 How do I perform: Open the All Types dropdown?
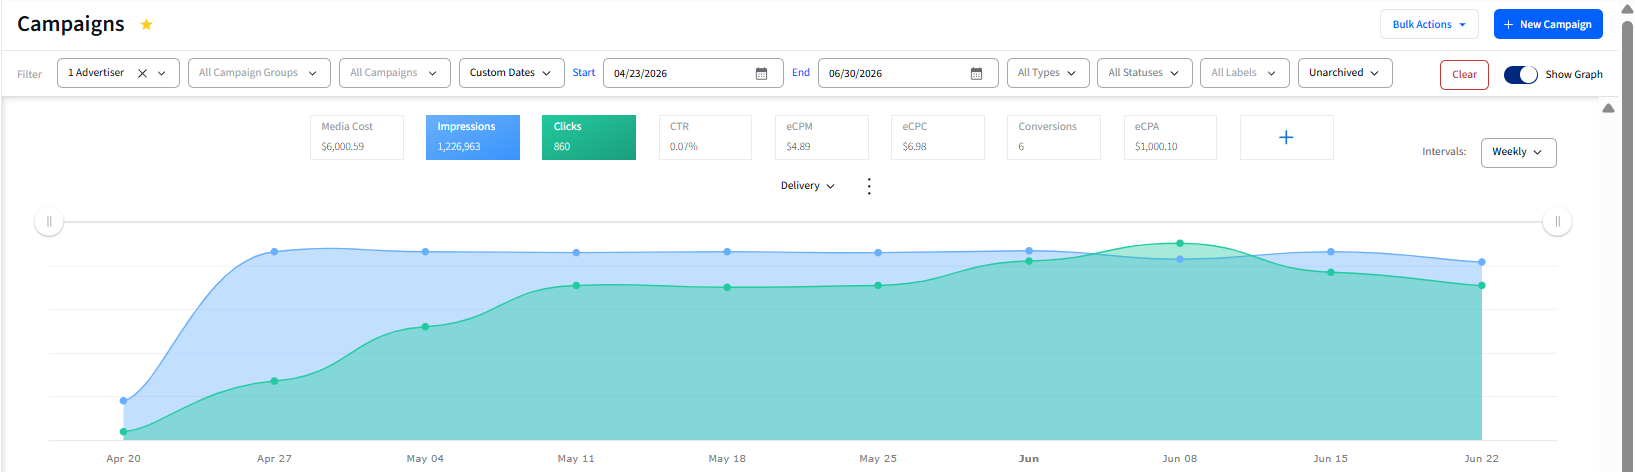point(1047,73)
